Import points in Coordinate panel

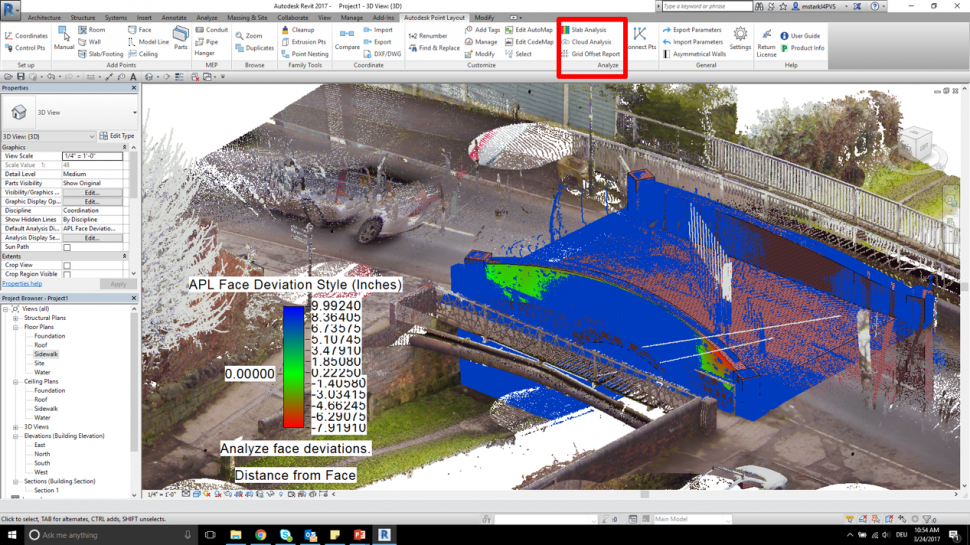[378, 30]
